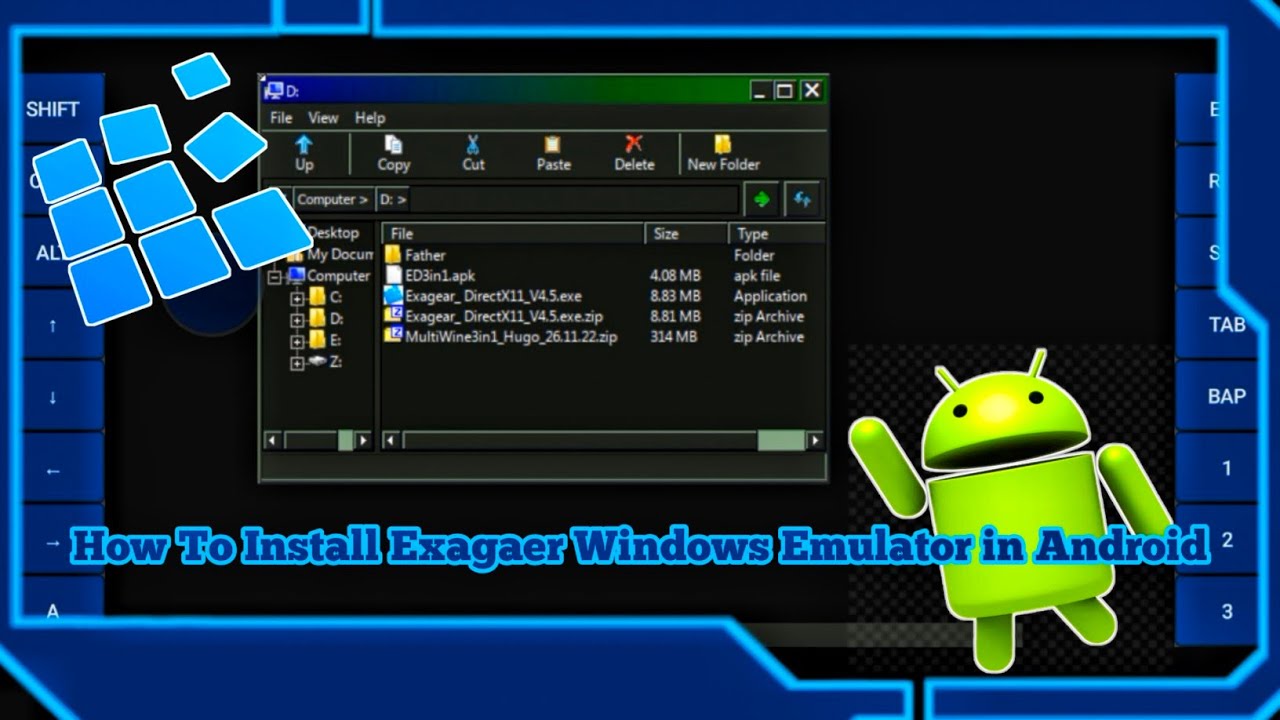Select the Exagear_DirectX11_V4.5.exe application icon
Image resolution: width=1280 pixels, height=720 pixels.
point(393,296)
